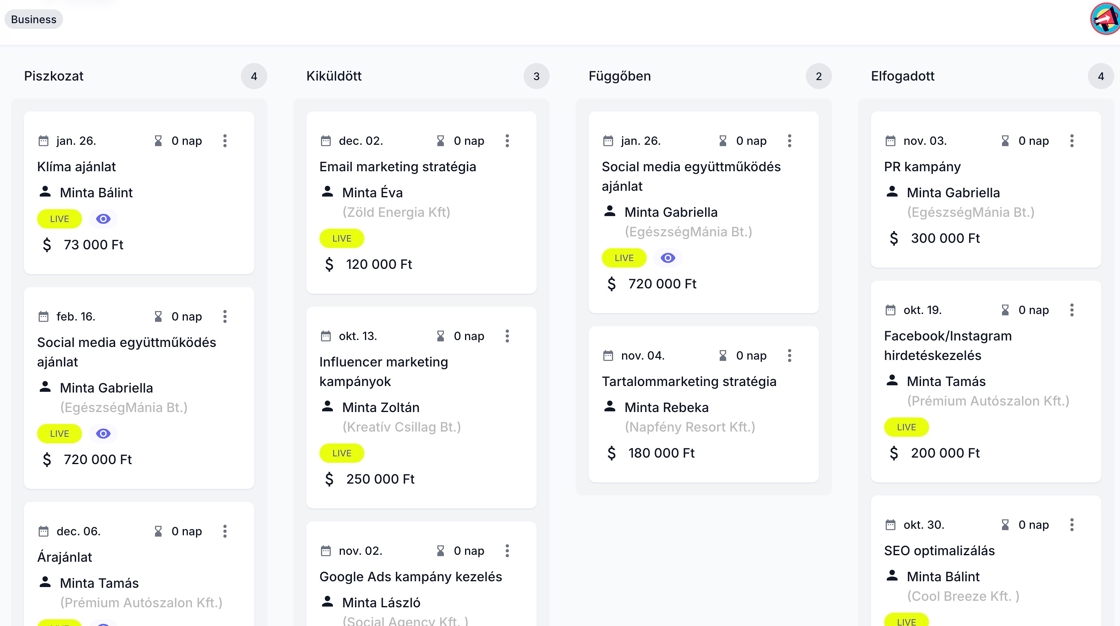Click dollar icon beside 180 000 Ft
This screenshot has width=1120, height=626.
[612, 453]
